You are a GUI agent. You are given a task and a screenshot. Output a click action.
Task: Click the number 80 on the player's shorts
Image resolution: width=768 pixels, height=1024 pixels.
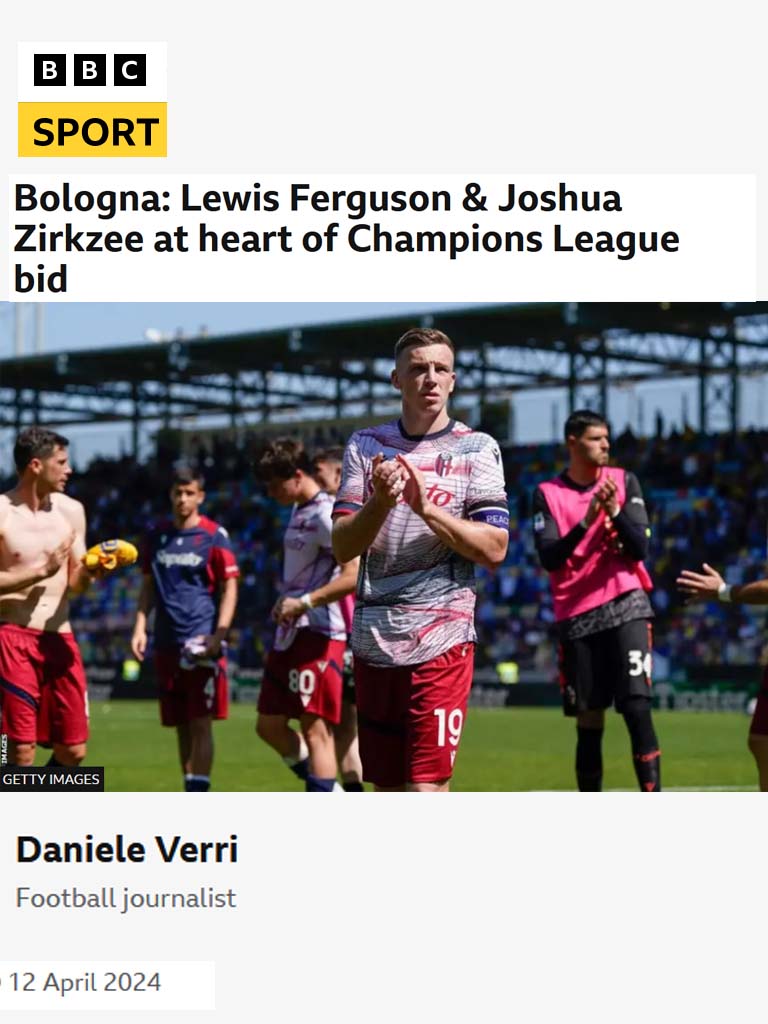click(302, 682)
